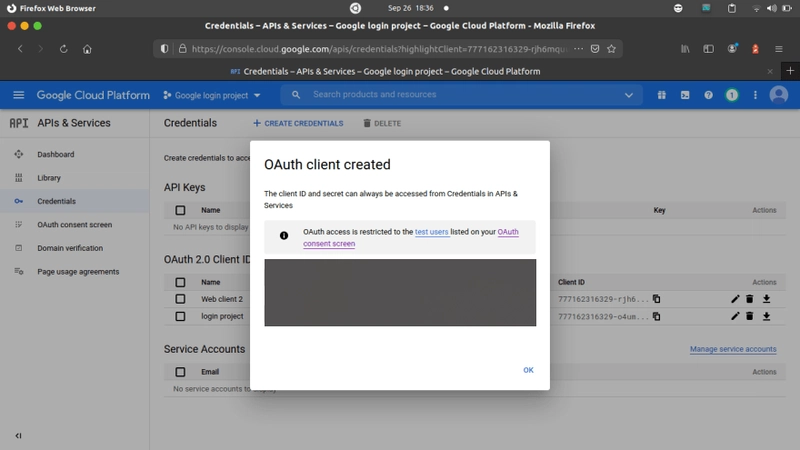Open system clock showing Sep 26 18:36

(x=410, y=8)
